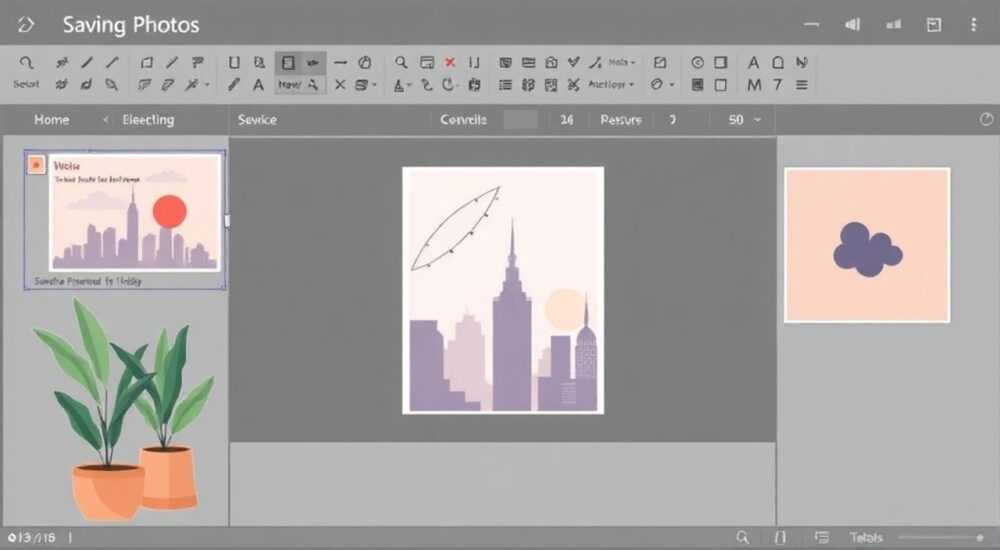Click the New button in the toolbar
Image resolution: width=1000 pixels, height=550 pixels.
coord(290,84)
